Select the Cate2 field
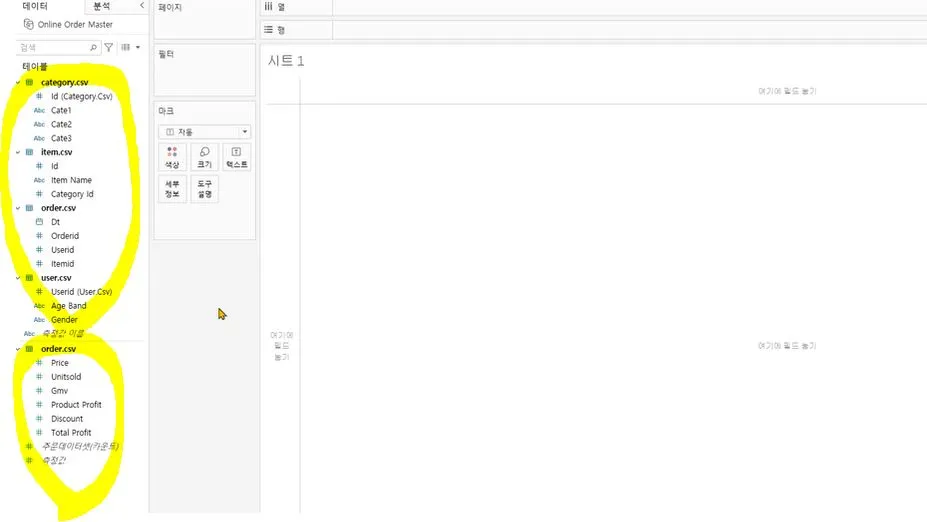927x522 pixels. pos(61,124)
